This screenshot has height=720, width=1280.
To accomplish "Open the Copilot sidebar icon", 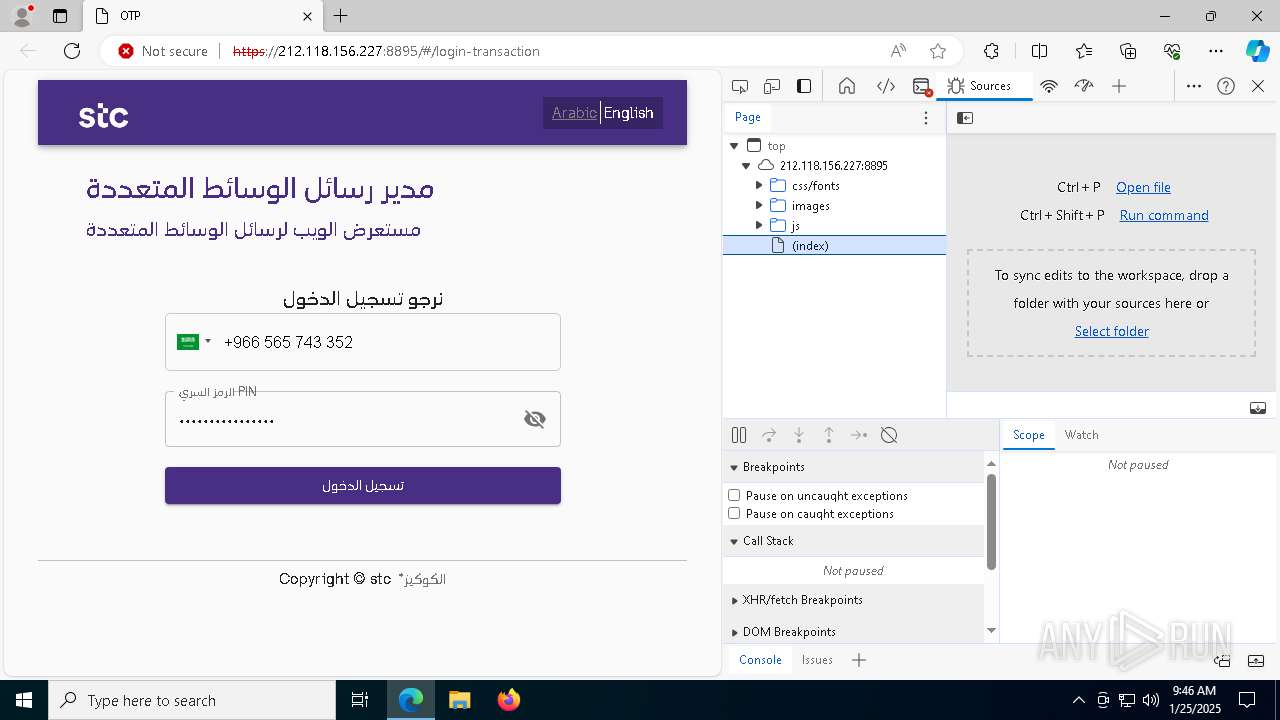I will 1257,51.
